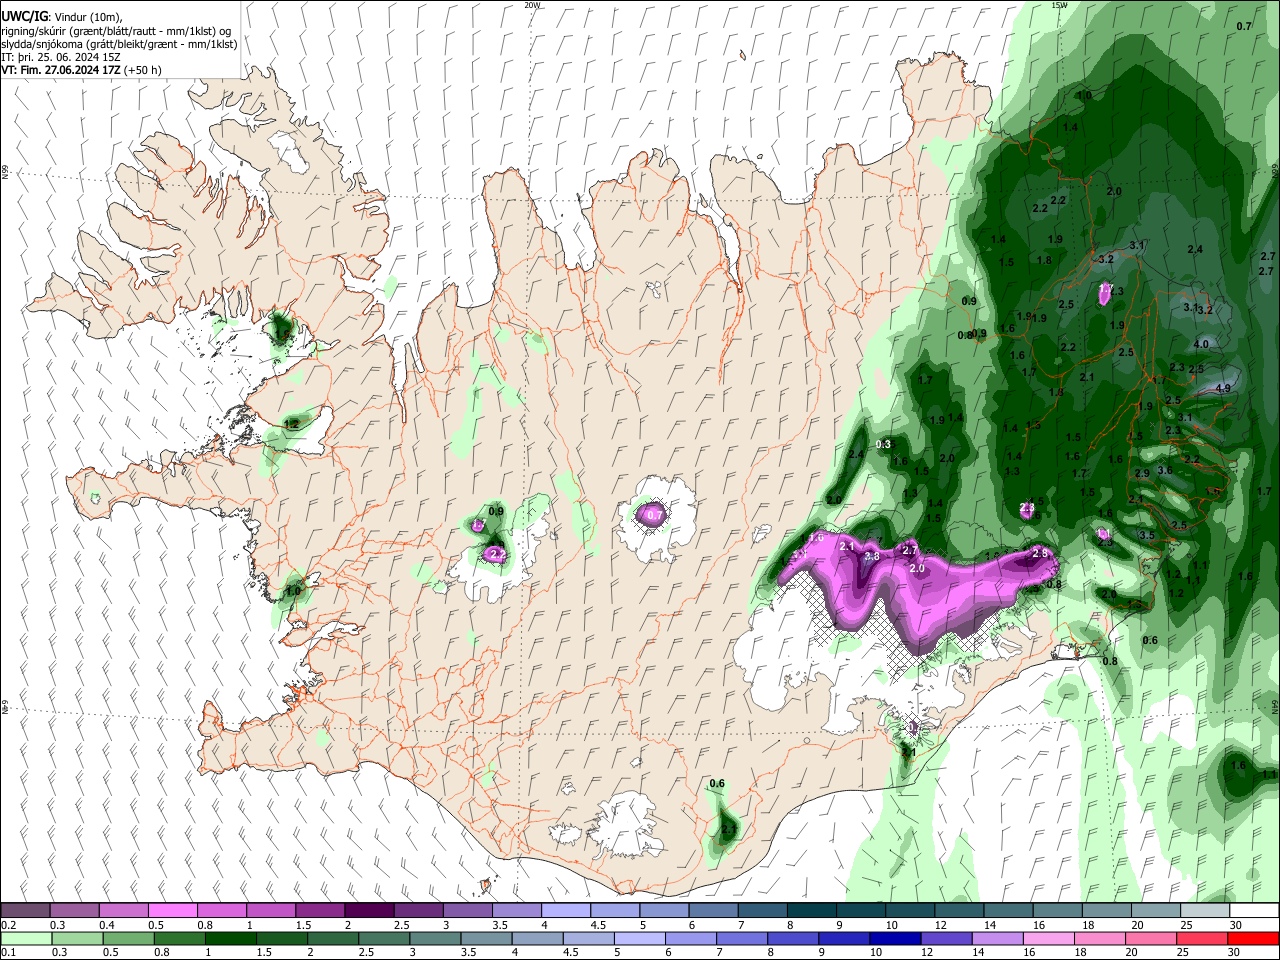Click the violet 14–16 swatch in lower legend

[999, 938]
